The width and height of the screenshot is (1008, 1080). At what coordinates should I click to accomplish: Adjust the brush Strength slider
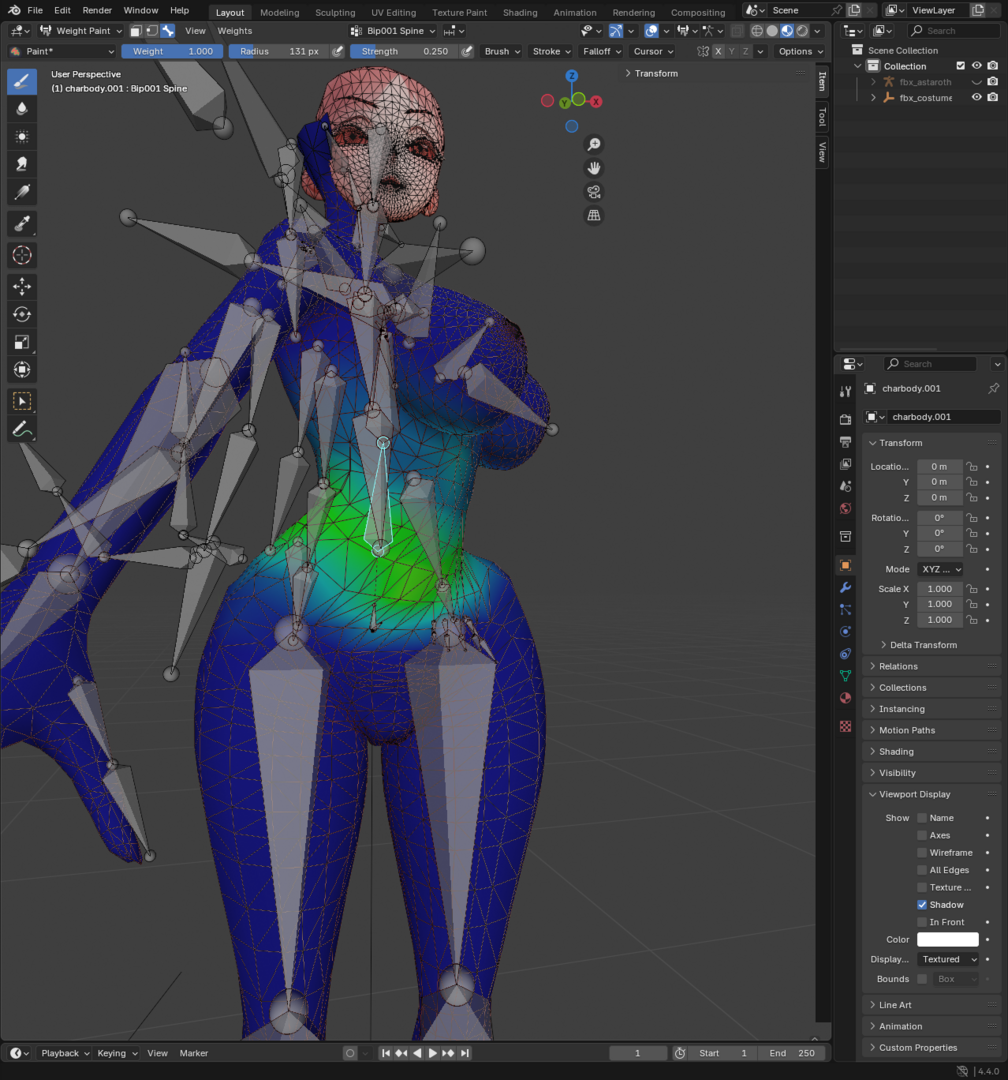point(405,52)
